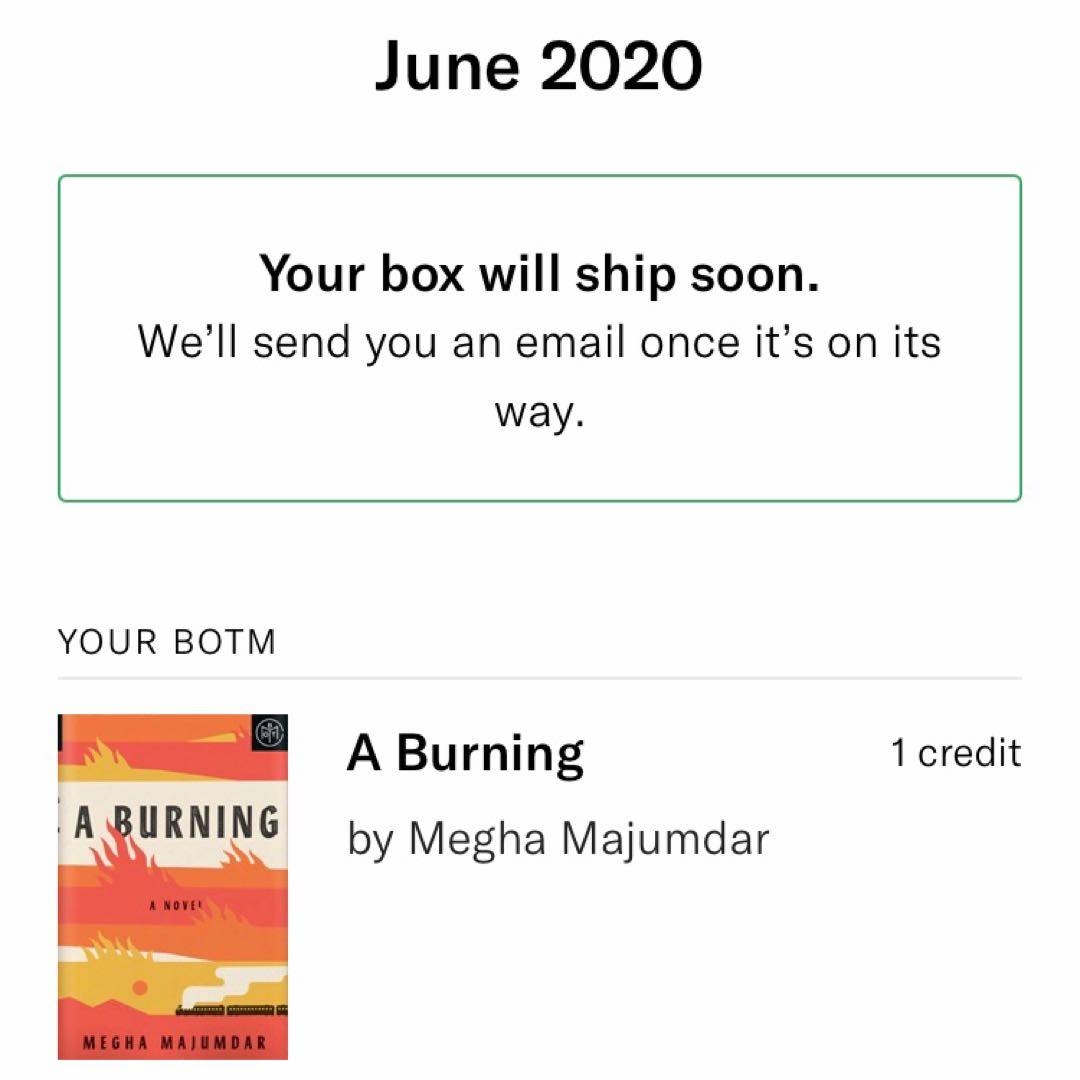
Task: Tap the June 2020 heading
Action: point(539,66)
